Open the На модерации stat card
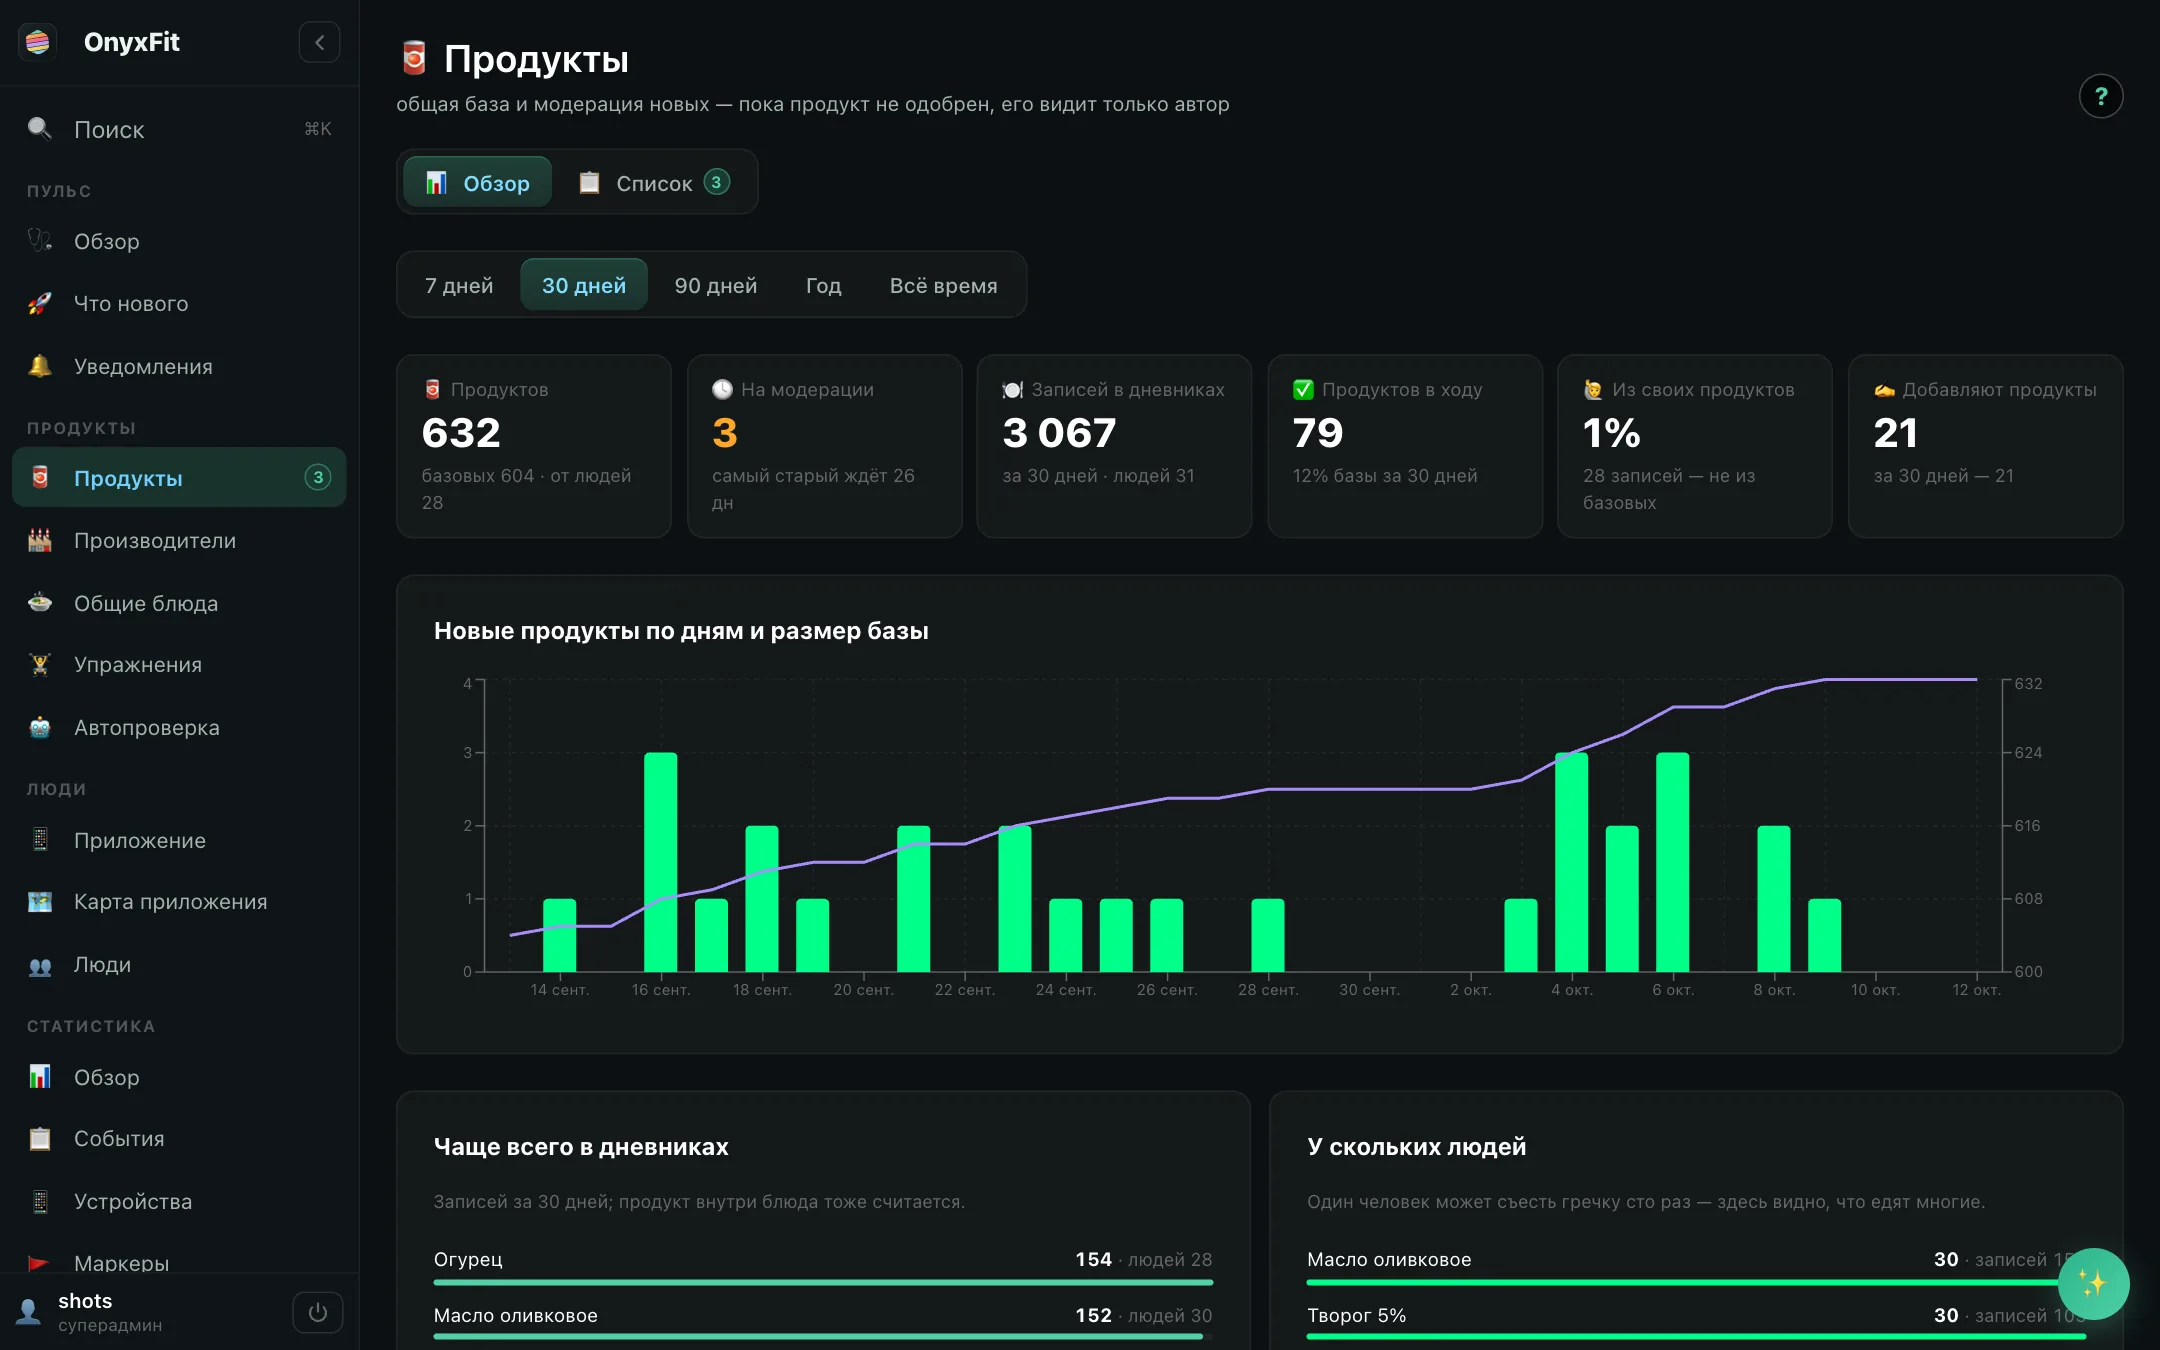The image size is (2160, 1350). (824, 446)
